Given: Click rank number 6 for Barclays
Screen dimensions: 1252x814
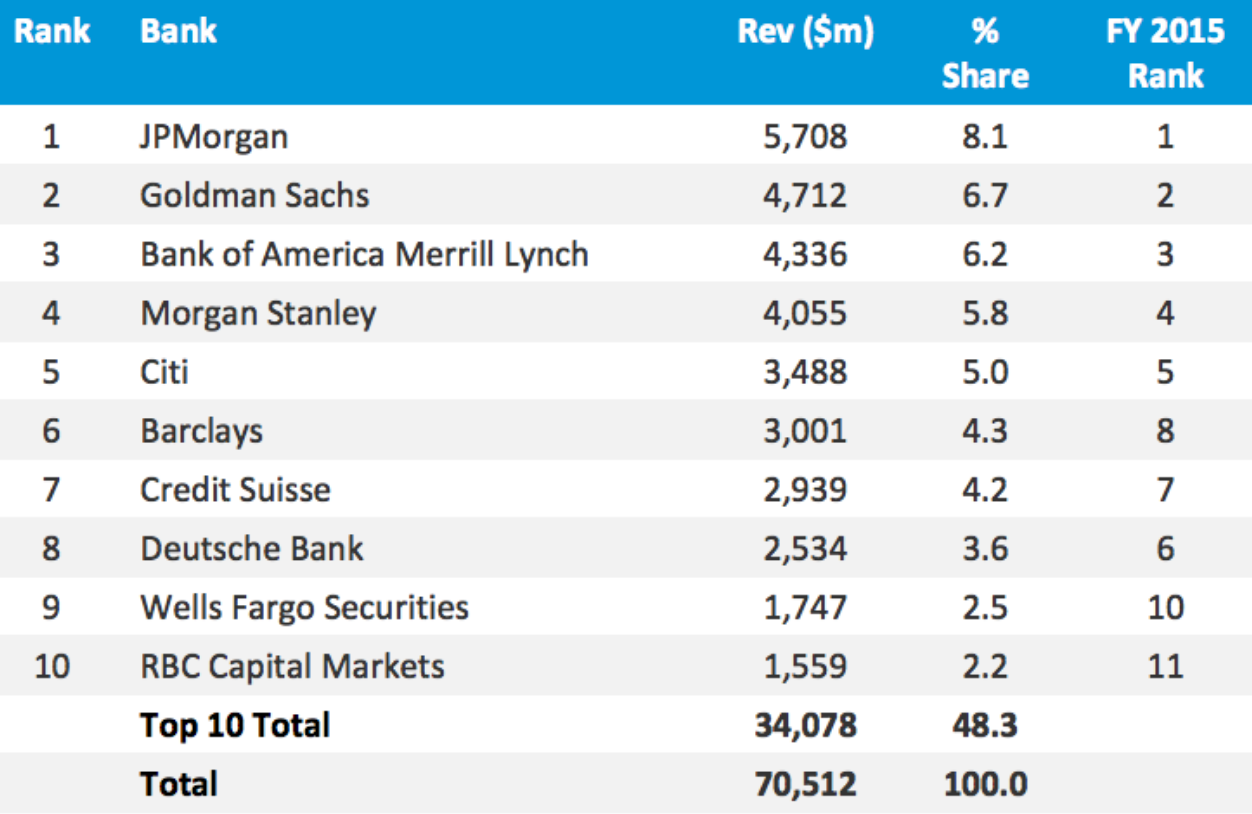Looking at the screenshot, I should point(51,432).
